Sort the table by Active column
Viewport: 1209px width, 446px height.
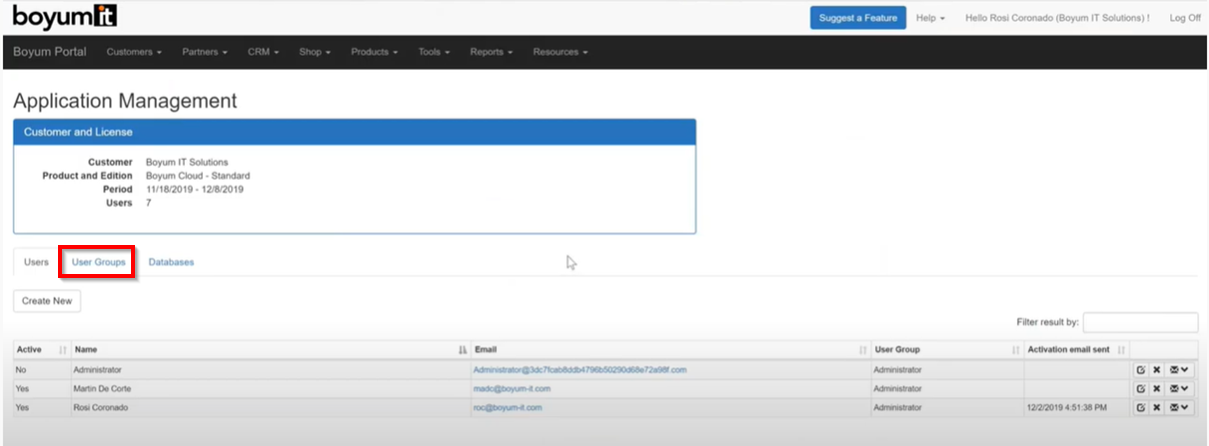[42, 350]
